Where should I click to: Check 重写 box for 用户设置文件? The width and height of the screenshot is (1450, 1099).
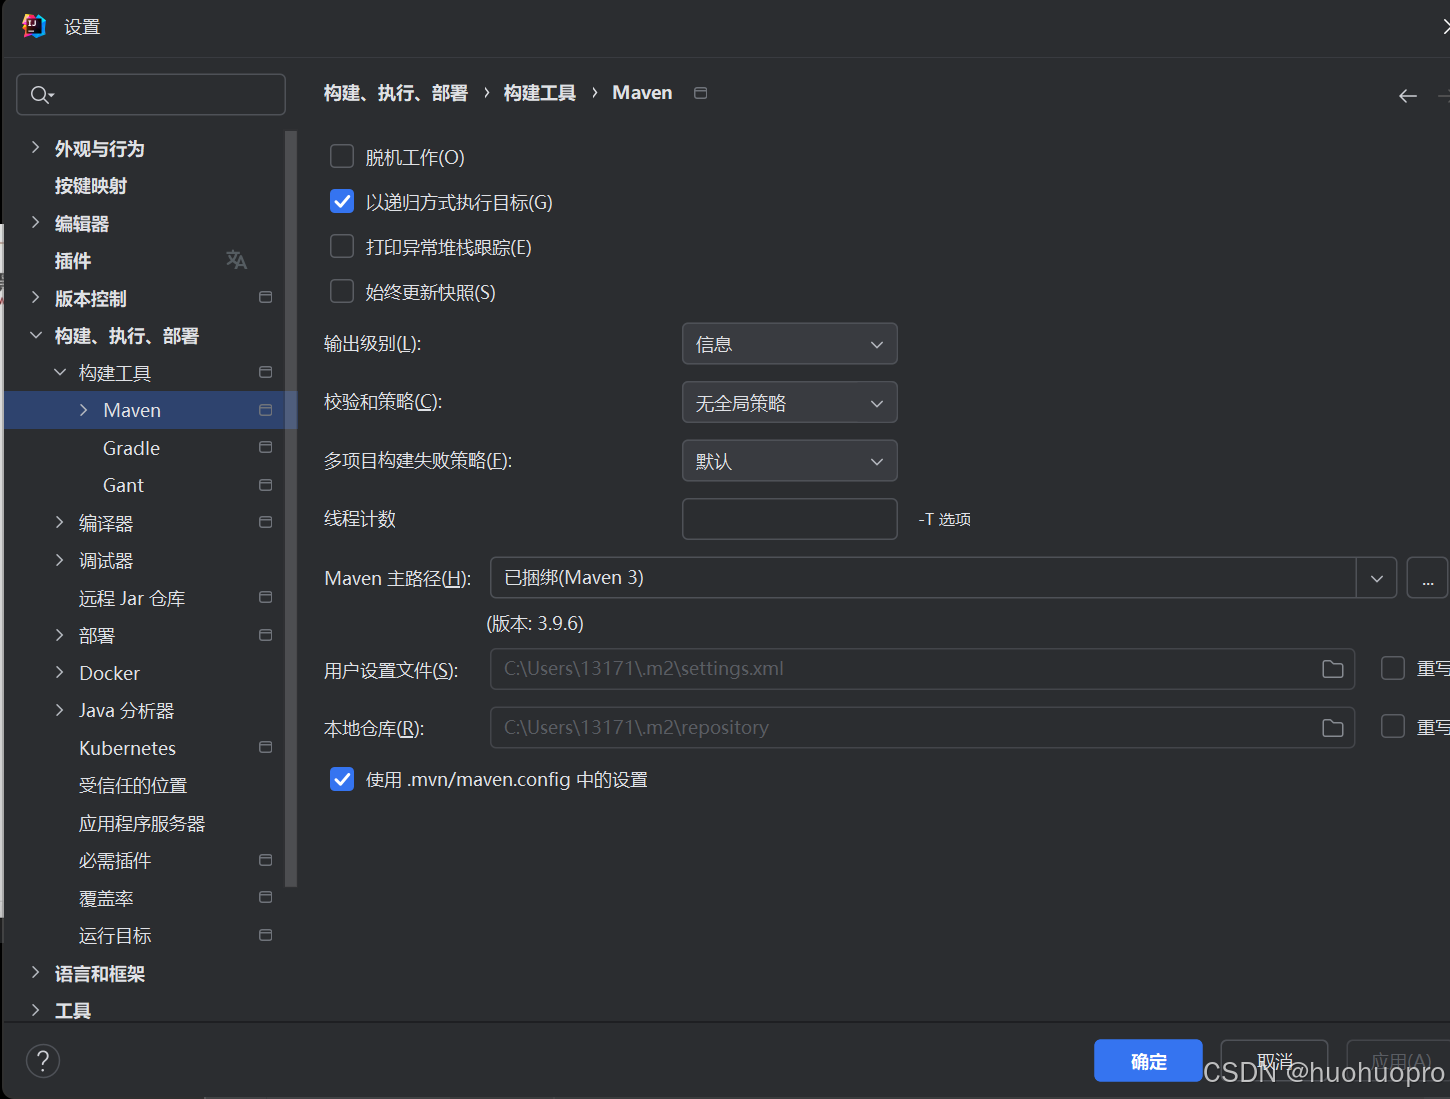pyautogui.click(x=1393, y=668)
